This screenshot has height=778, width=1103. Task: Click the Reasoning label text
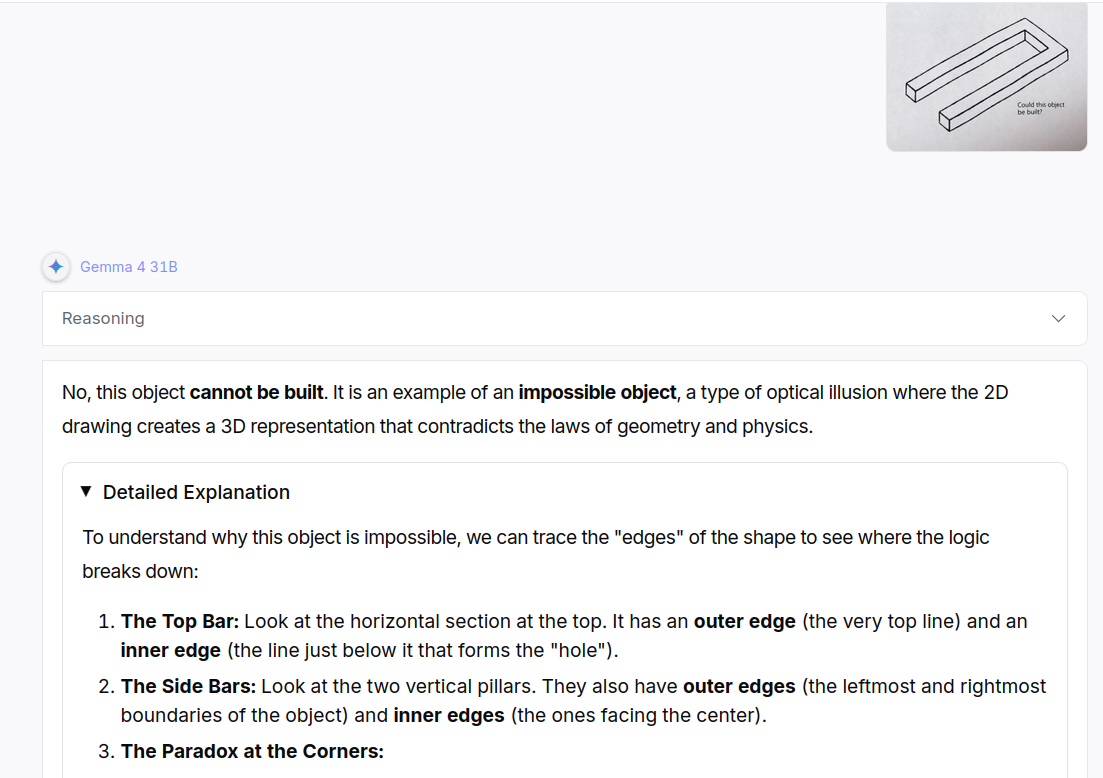click(103, 319)
